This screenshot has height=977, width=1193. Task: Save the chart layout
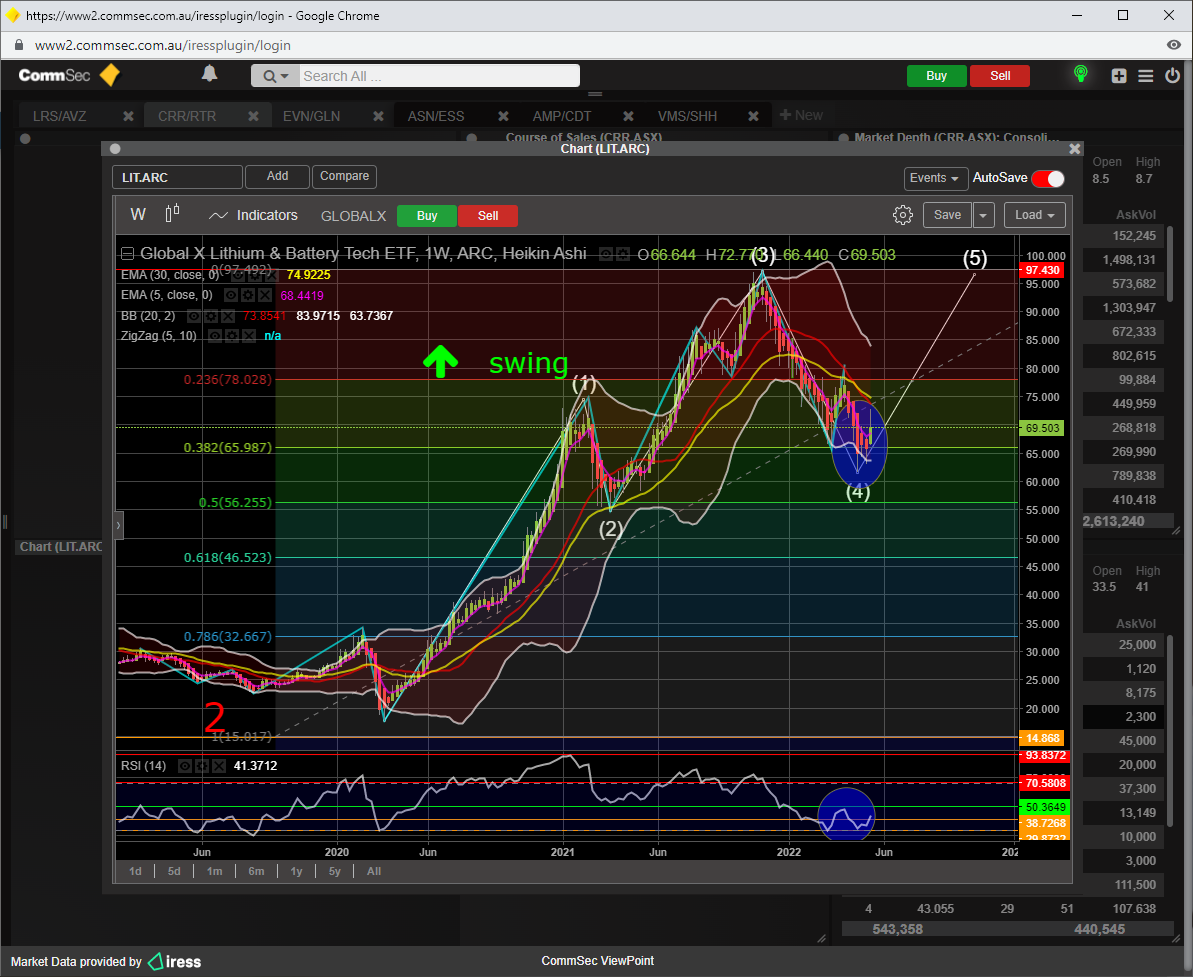[x=947, y=215]
